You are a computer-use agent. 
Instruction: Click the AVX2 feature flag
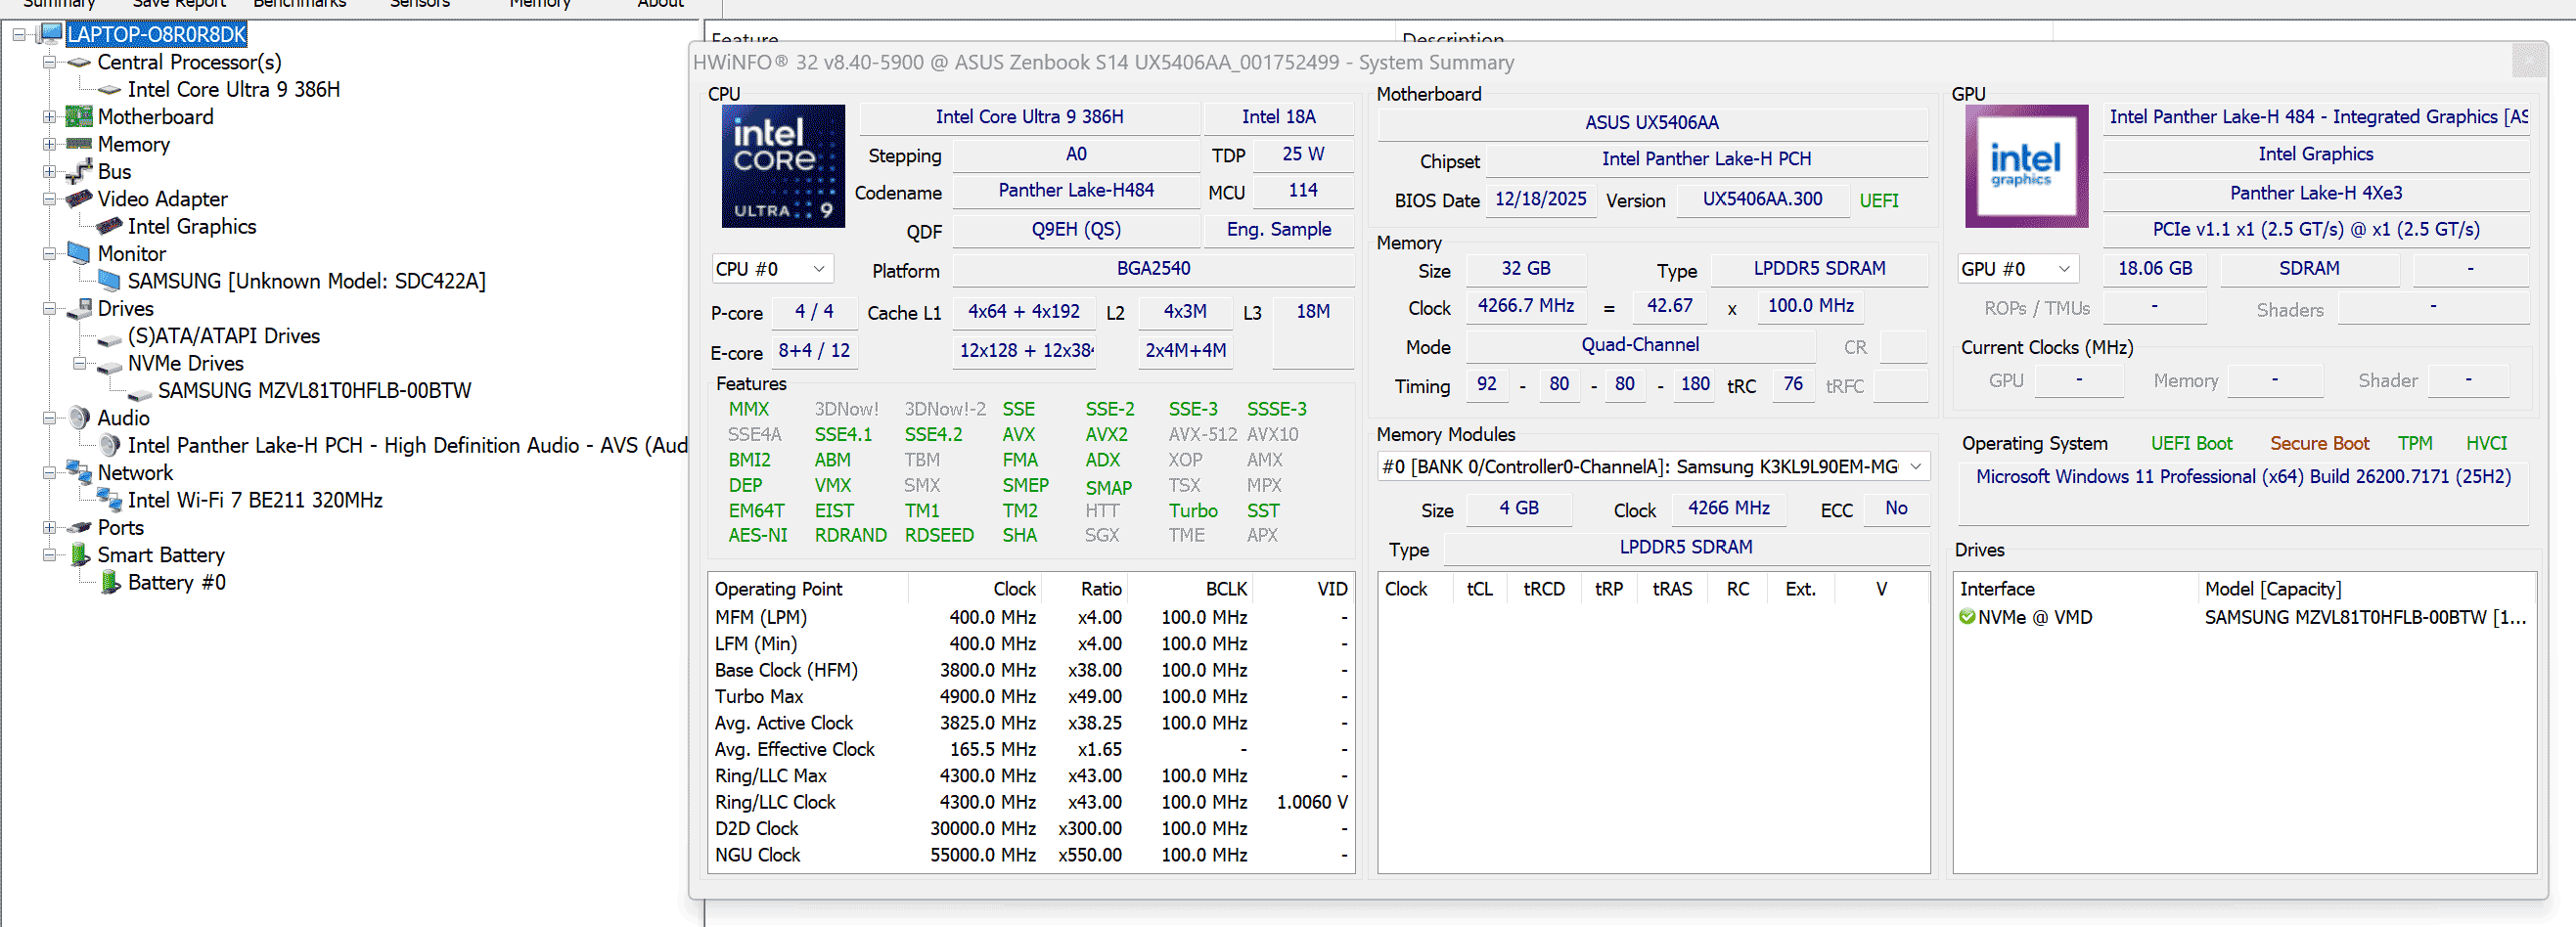point(1106,435)
